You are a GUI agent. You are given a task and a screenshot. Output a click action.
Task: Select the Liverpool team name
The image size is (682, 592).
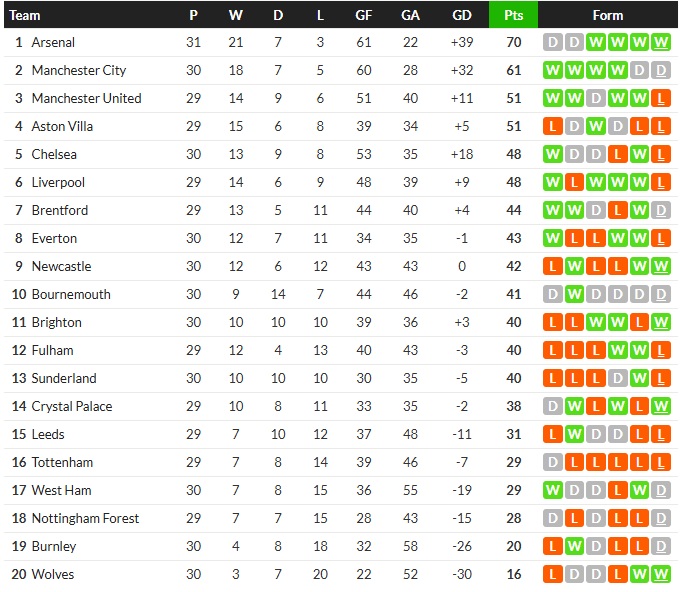58,182
